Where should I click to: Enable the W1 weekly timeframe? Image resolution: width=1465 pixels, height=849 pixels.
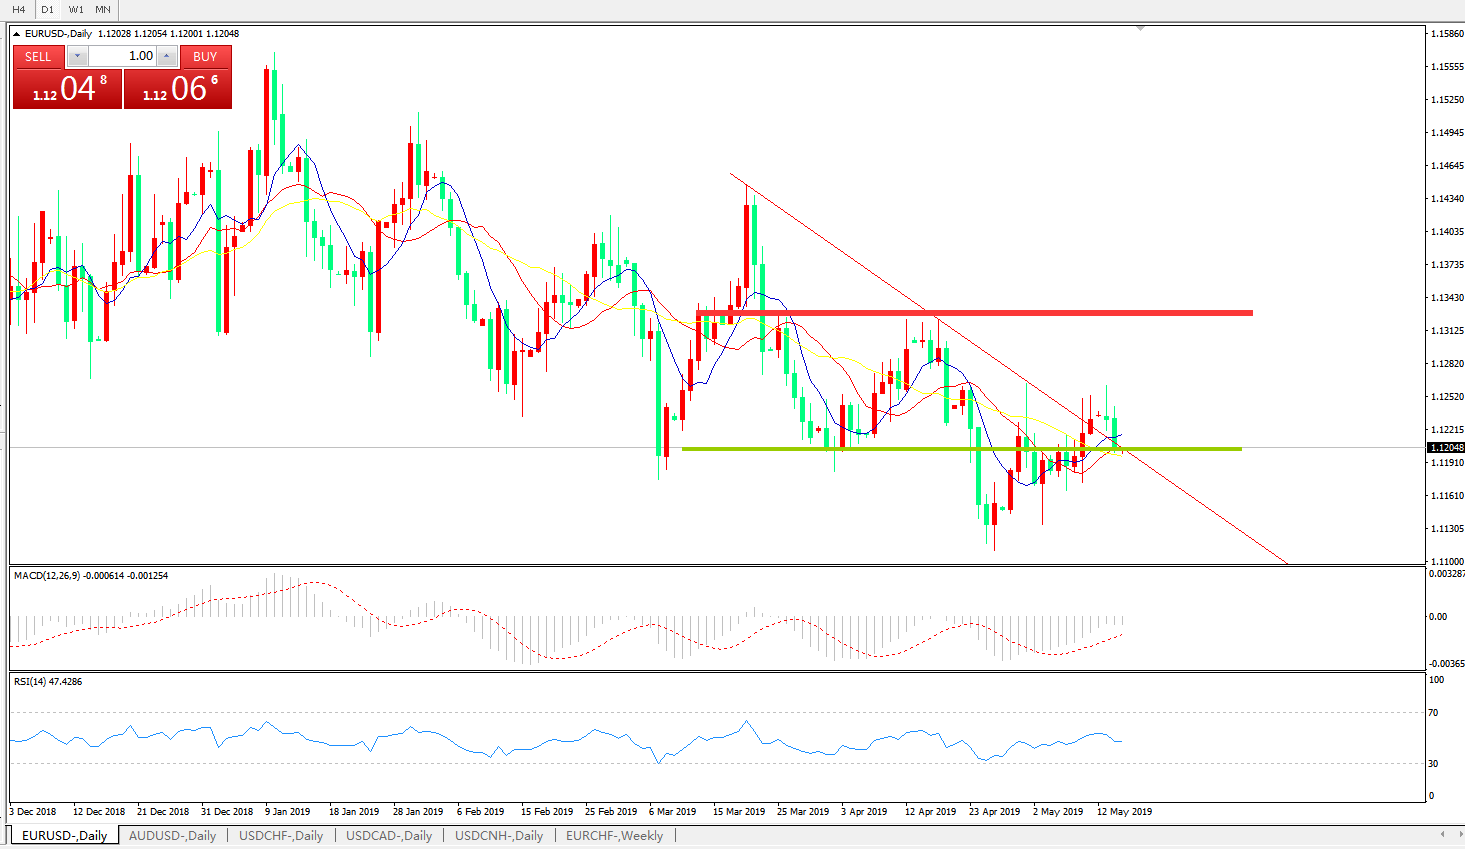click(x=76, y=9)
